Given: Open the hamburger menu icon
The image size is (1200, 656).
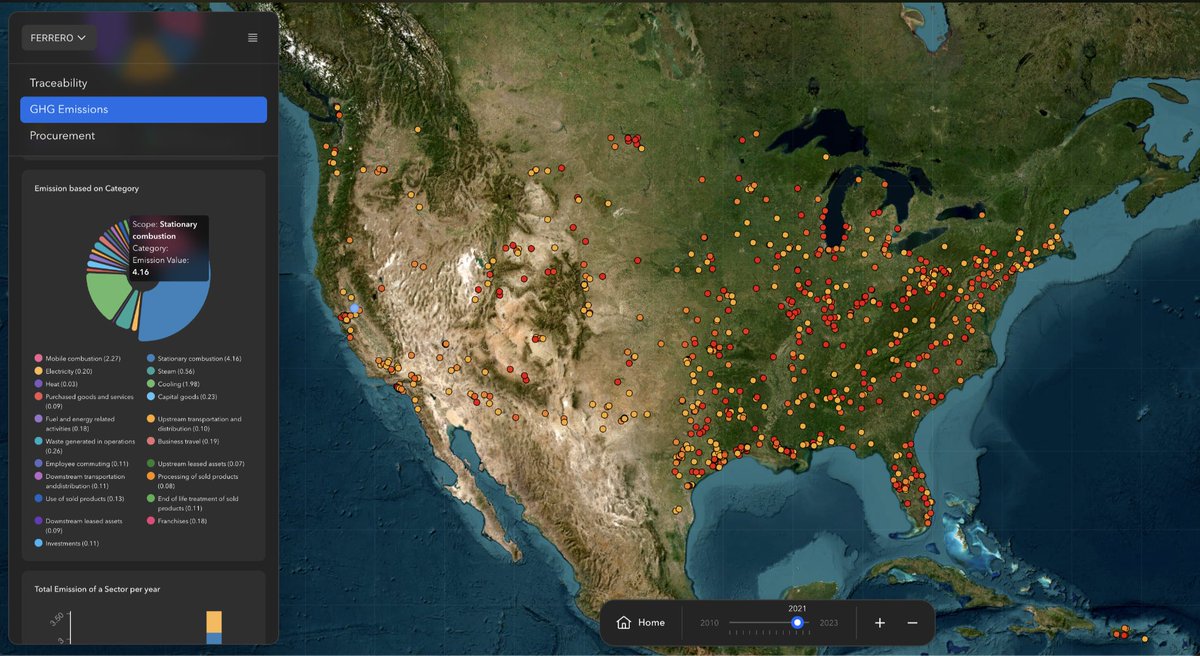Looking at the screenshot, I should click(252, 38).
